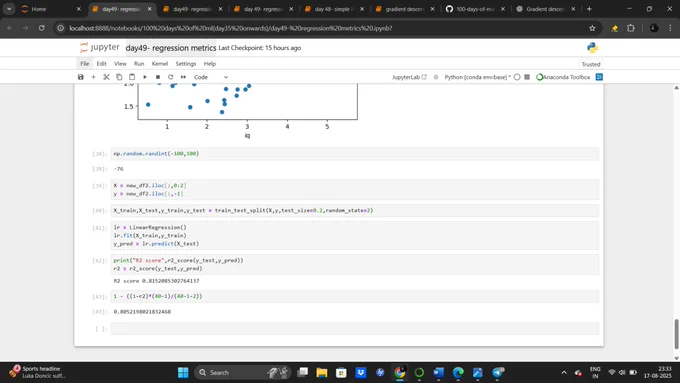Screen dimensions: 680x383
Task: Run the current cell with play icon
Action: click(145, 77)
